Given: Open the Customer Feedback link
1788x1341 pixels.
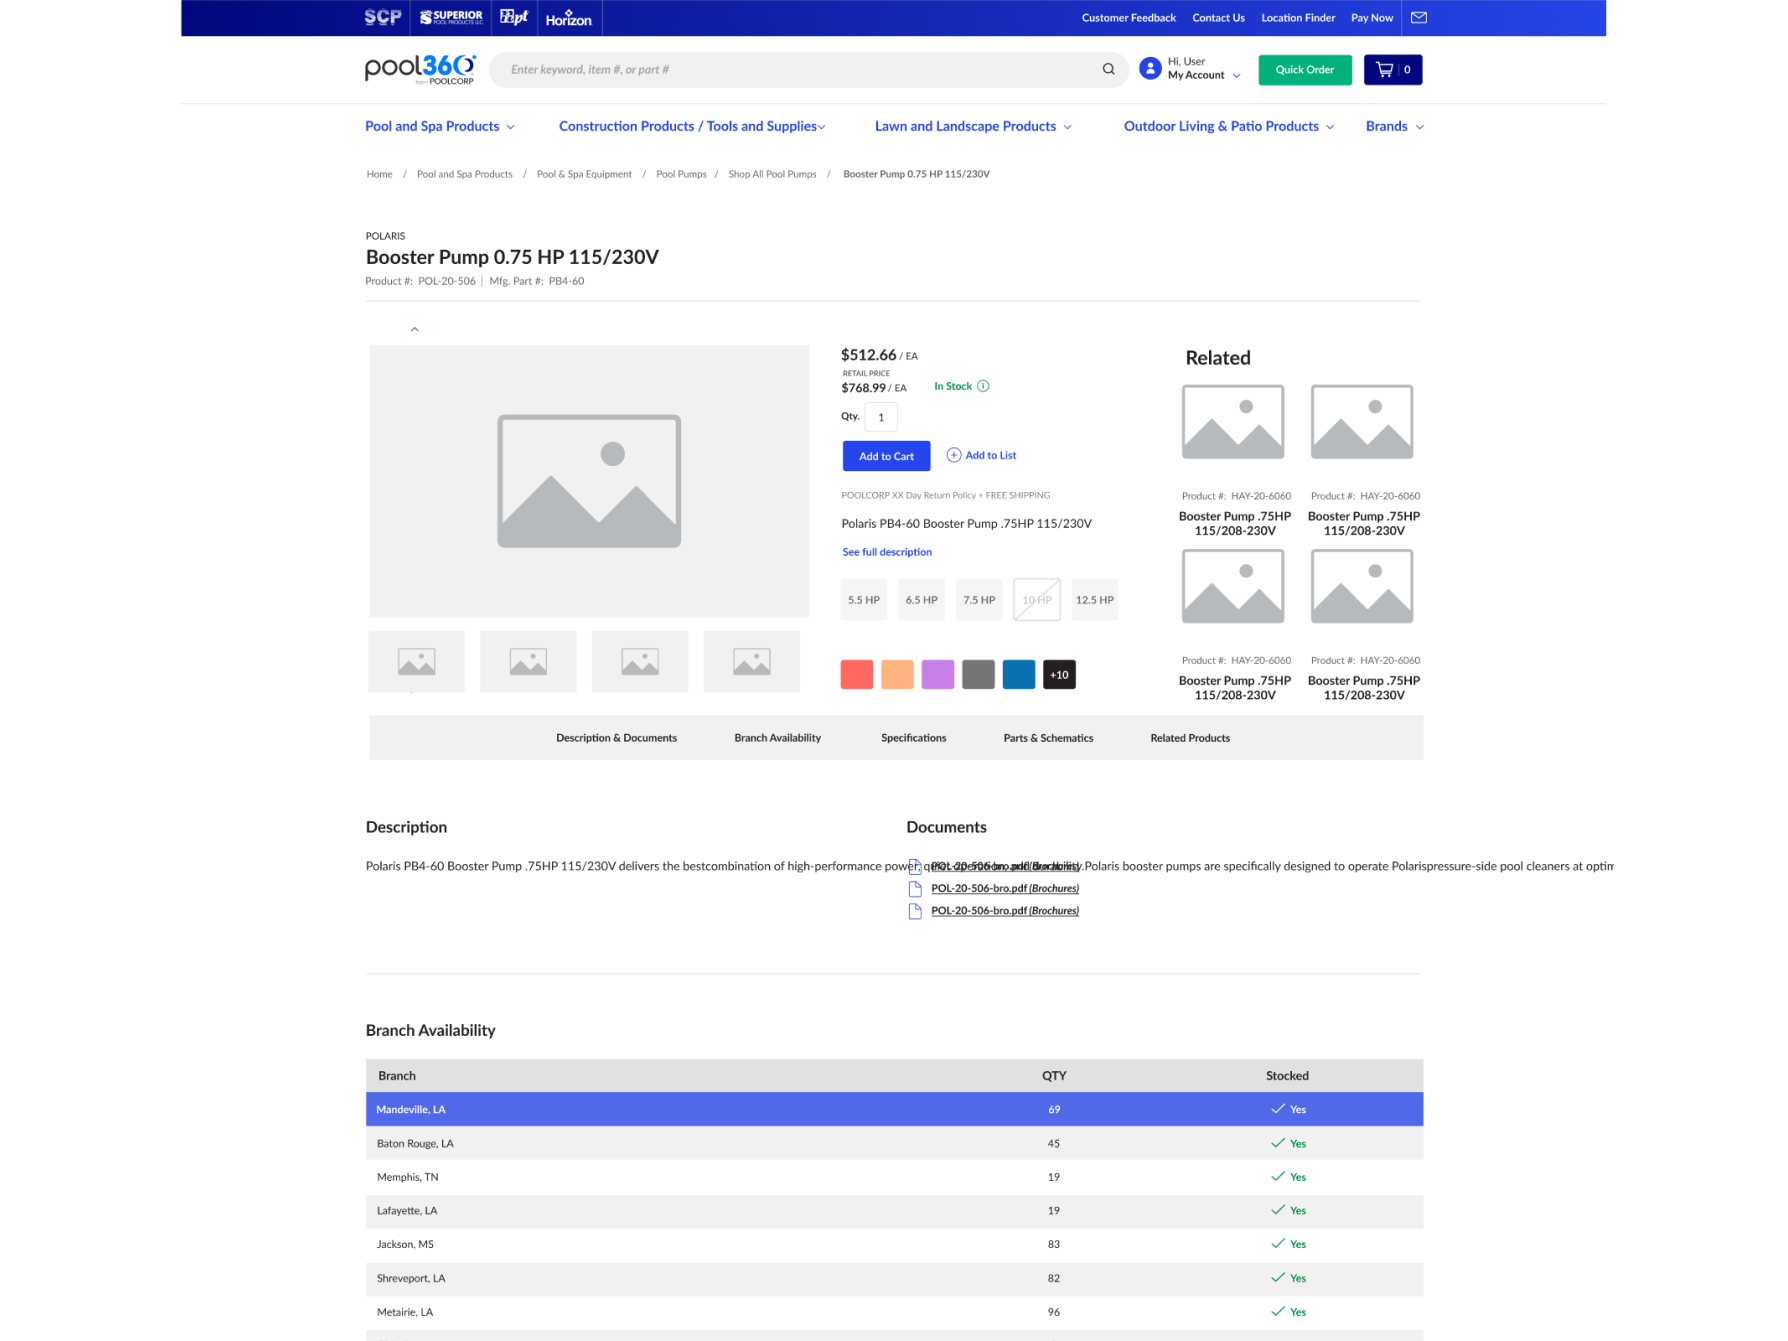Looking at the screenshot, I should point(1129,18).
